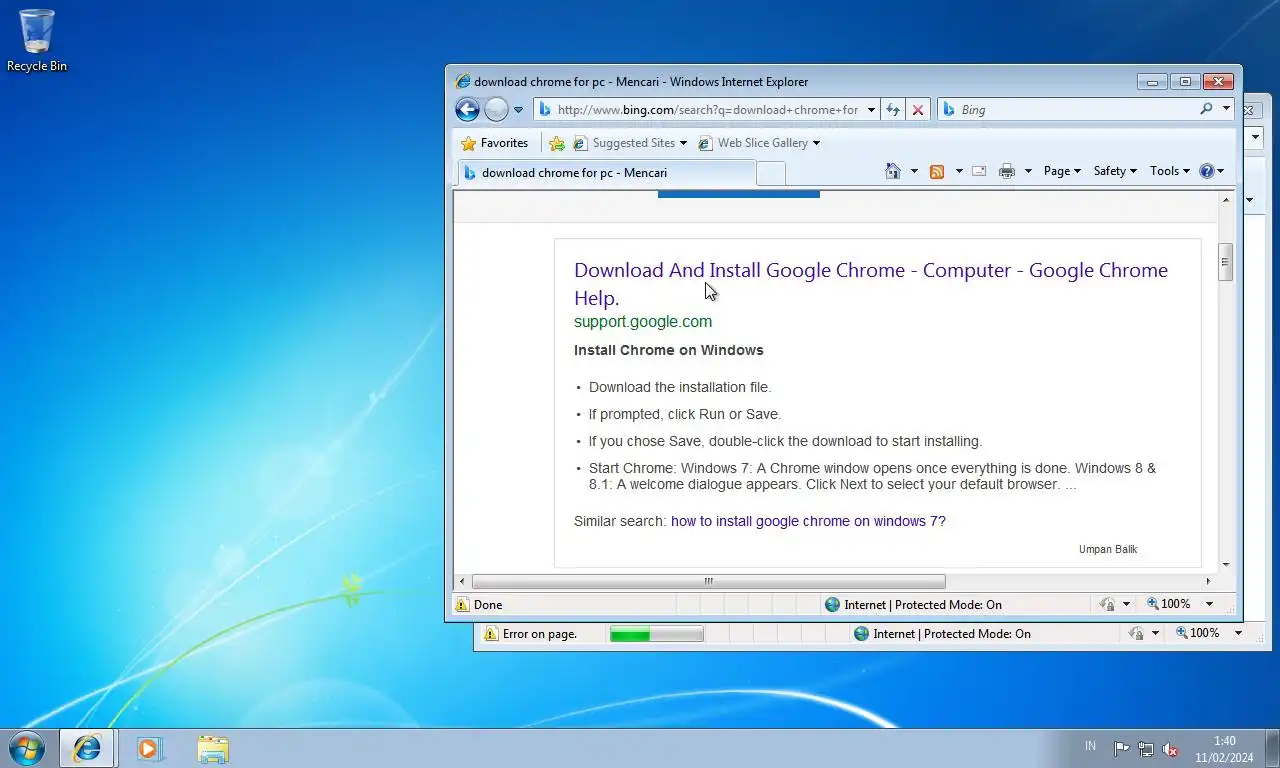This screenshot has height=768, width=1280.
Task: Expand the feeds dropdown arrow
Action: tap(959, 171)
